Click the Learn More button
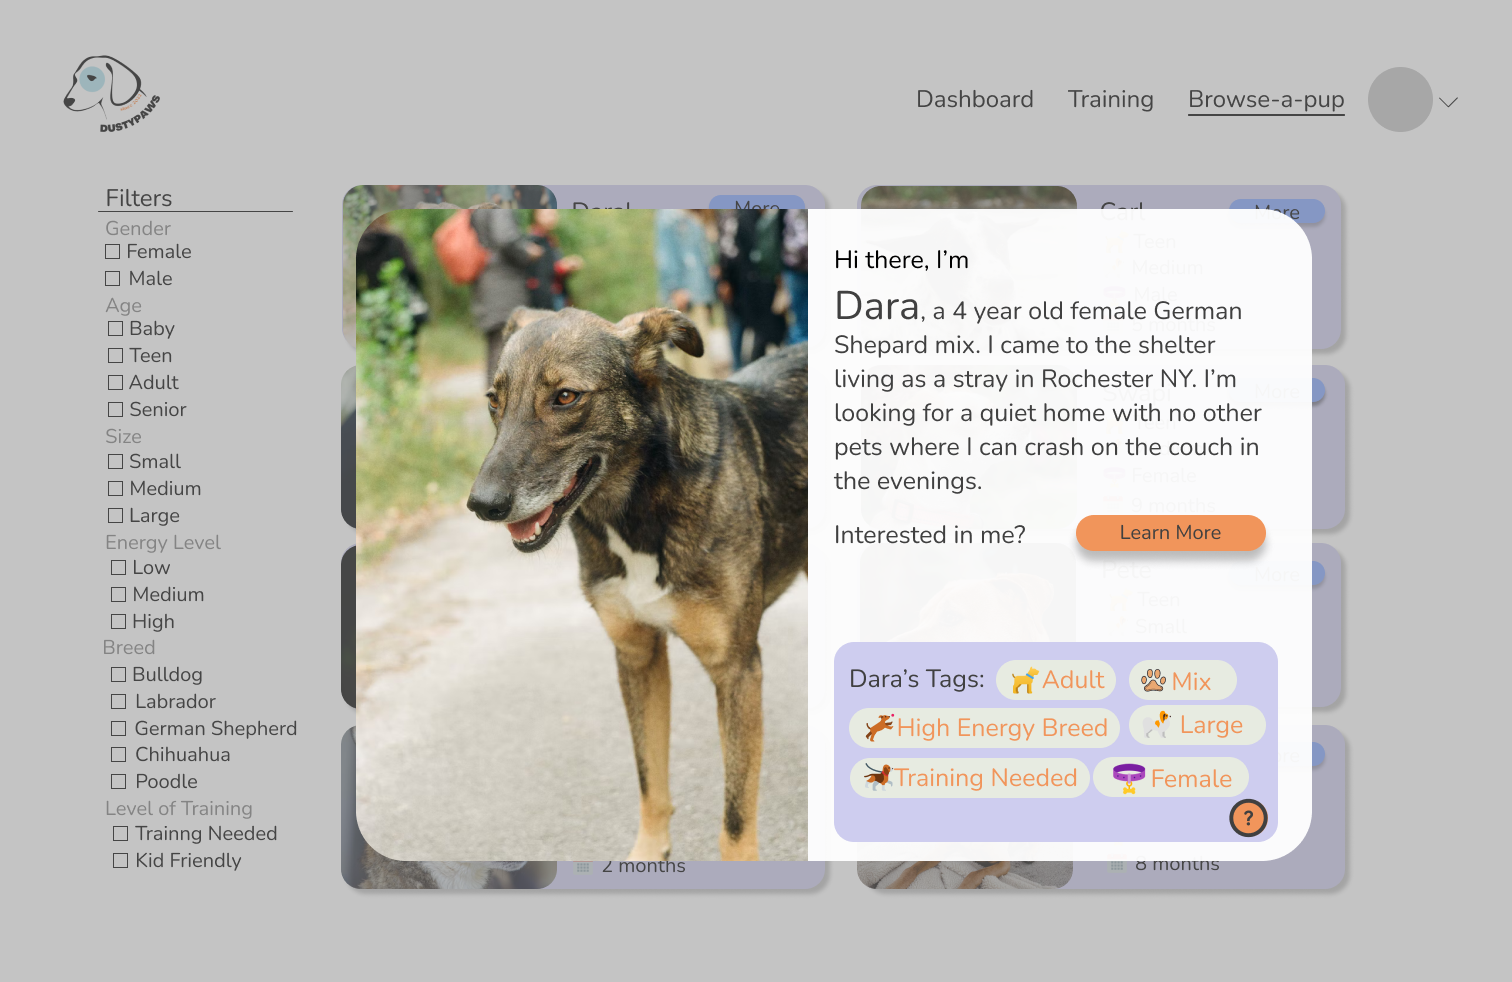The image size is (1512, 982). (1170, 533)
